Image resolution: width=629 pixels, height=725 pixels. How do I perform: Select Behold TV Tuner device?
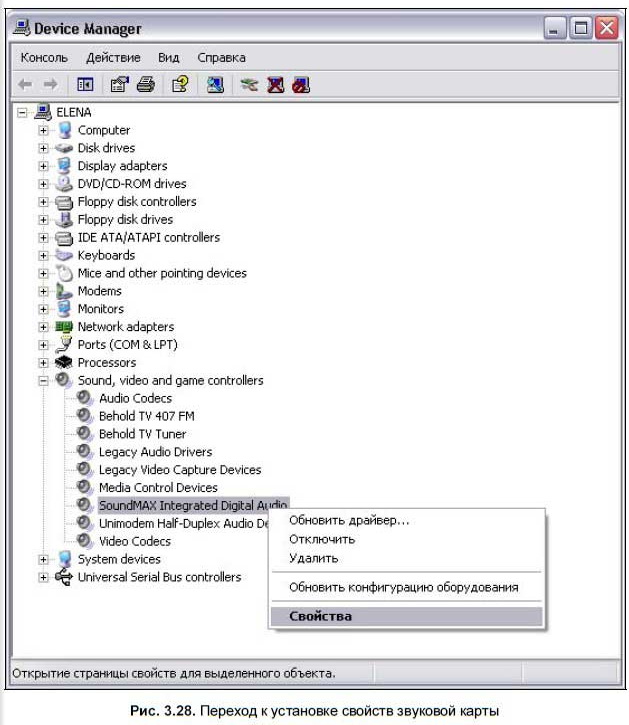tap(143, 434)
